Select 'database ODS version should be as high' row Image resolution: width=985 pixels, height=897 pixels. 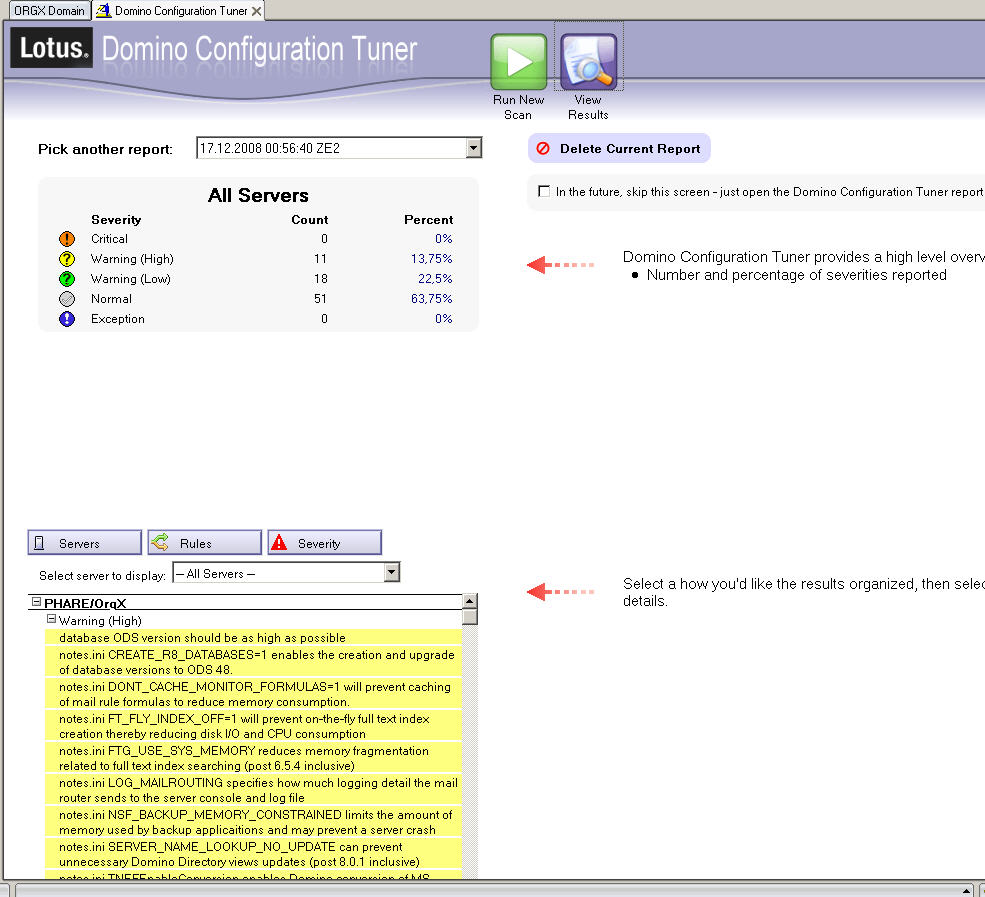[253, 638]
